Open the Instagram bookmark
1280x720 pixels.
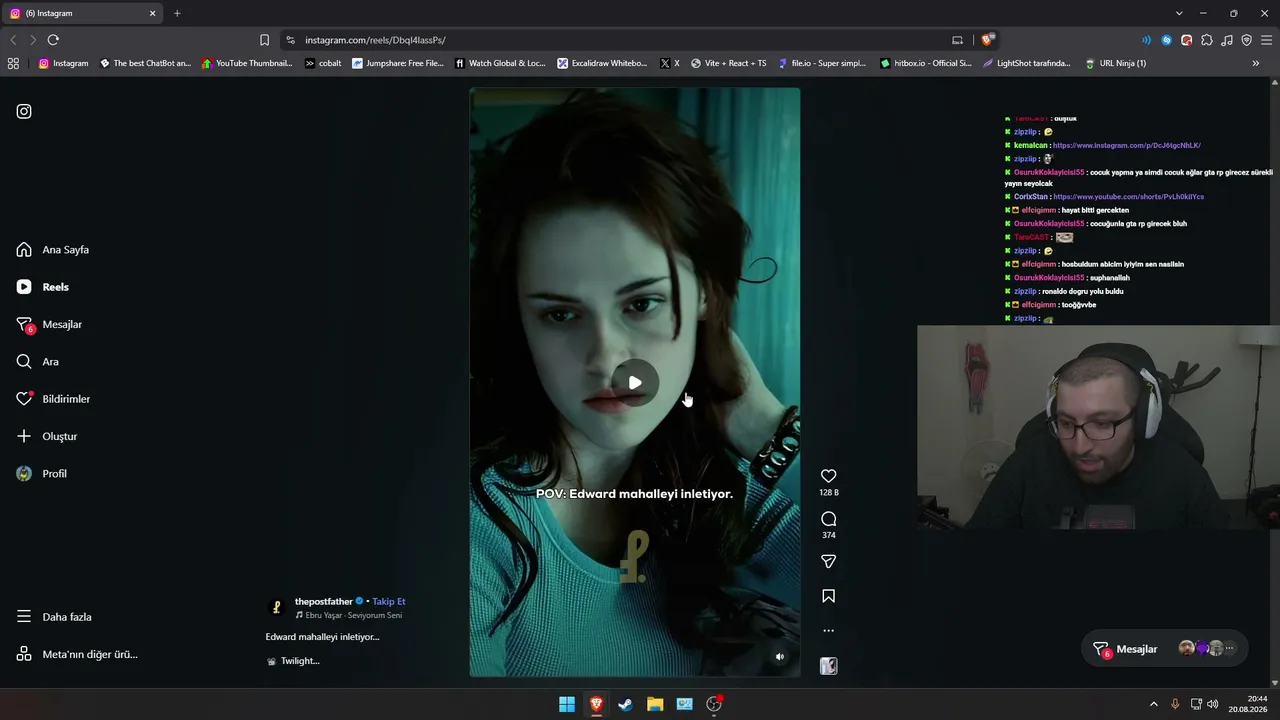(x=64, y=63)
